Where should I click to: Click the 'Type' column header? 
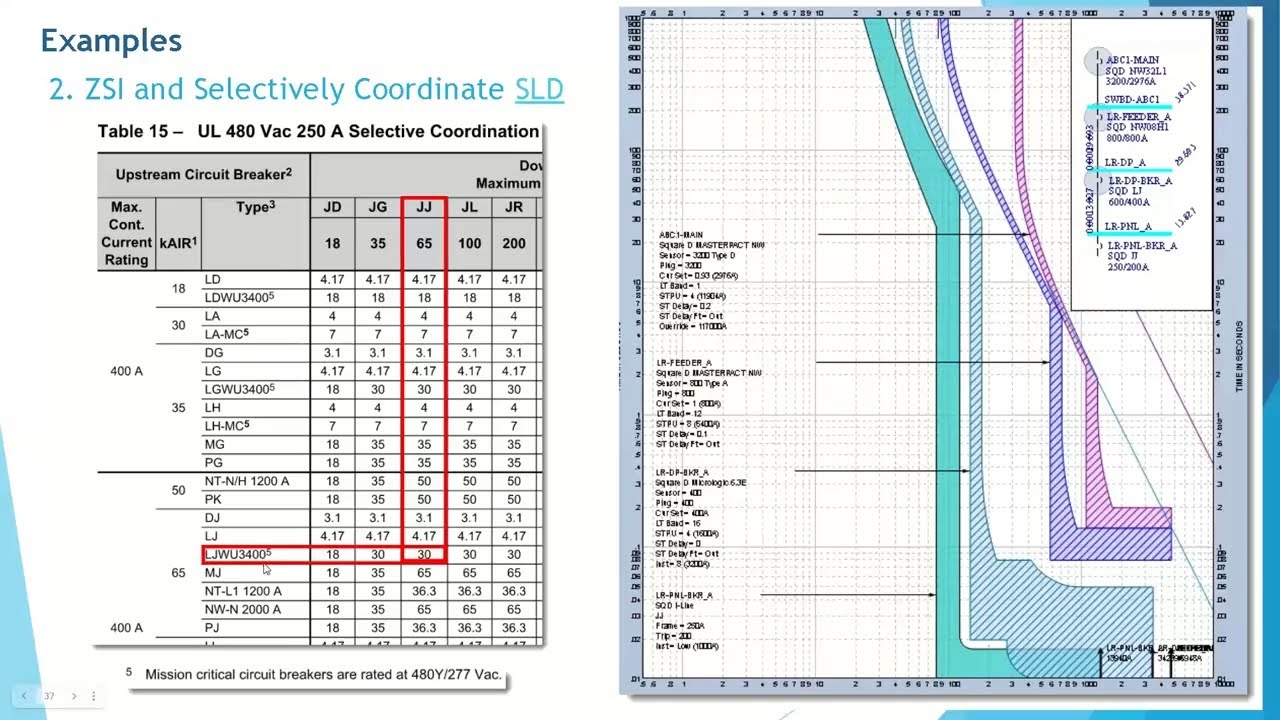pyautogui.click(x=256, y=207)
